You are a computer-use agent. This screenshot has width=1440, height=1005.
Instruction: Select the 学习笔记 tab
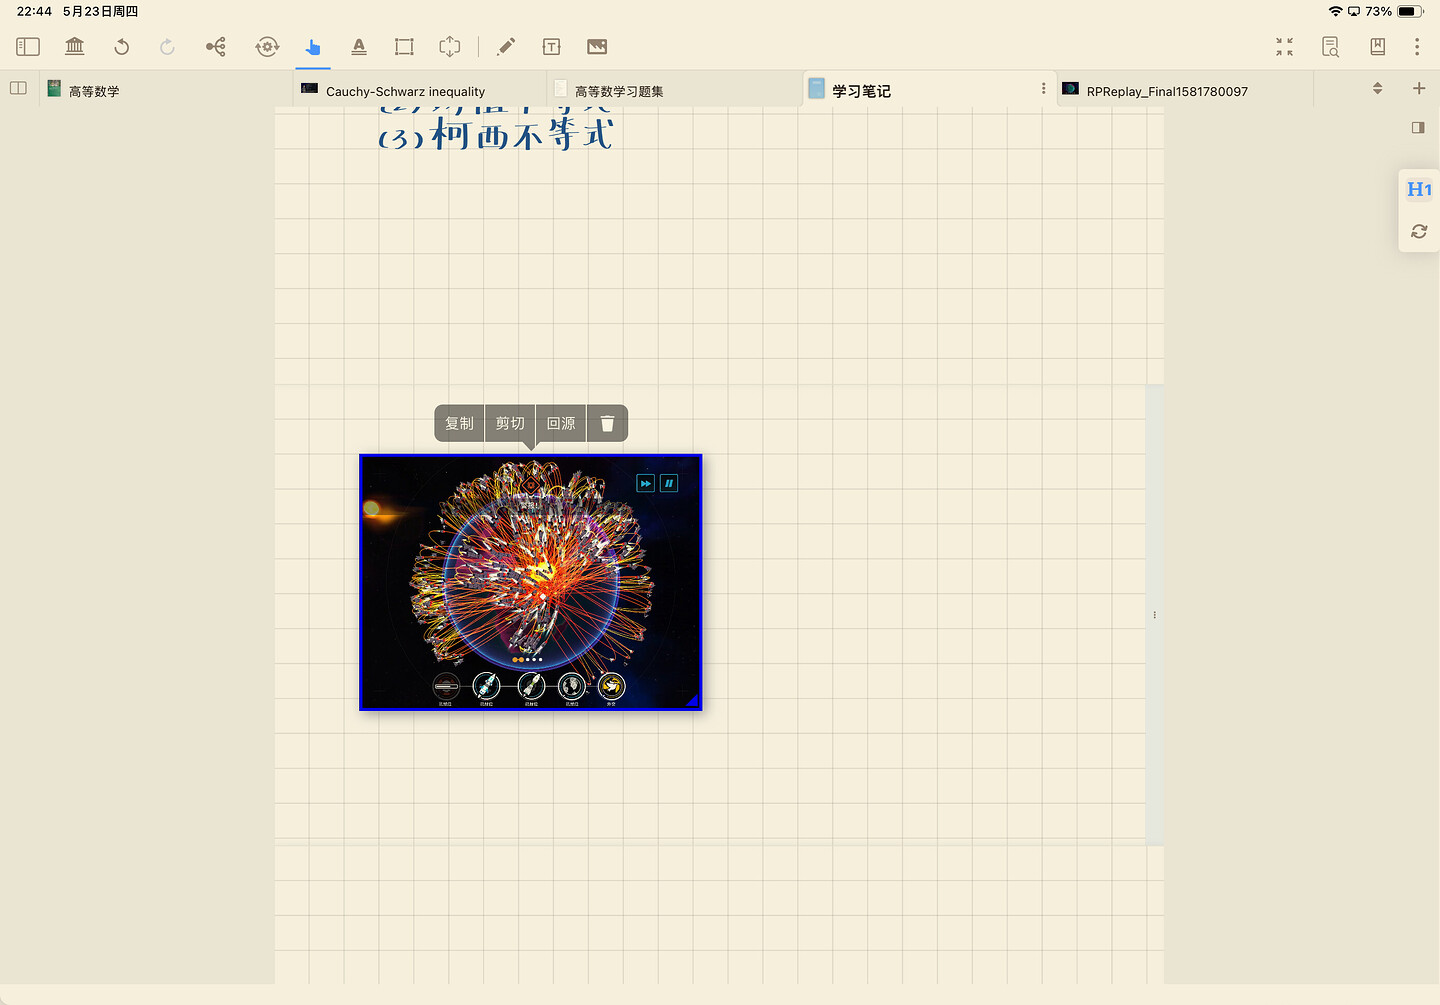928,90
